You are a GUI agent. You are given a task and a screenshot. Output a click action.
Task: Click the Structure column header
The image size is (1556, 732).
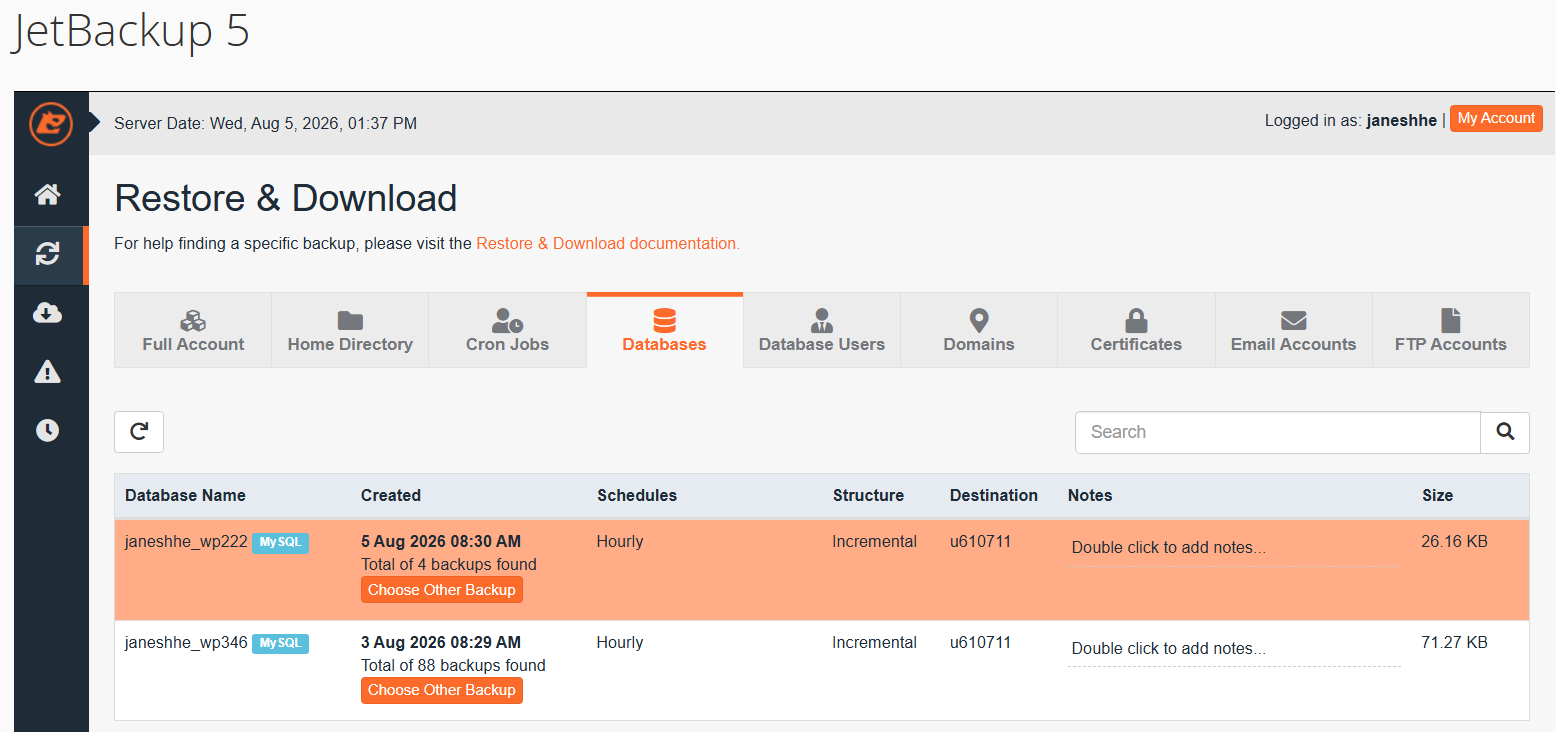coord(868,495)
